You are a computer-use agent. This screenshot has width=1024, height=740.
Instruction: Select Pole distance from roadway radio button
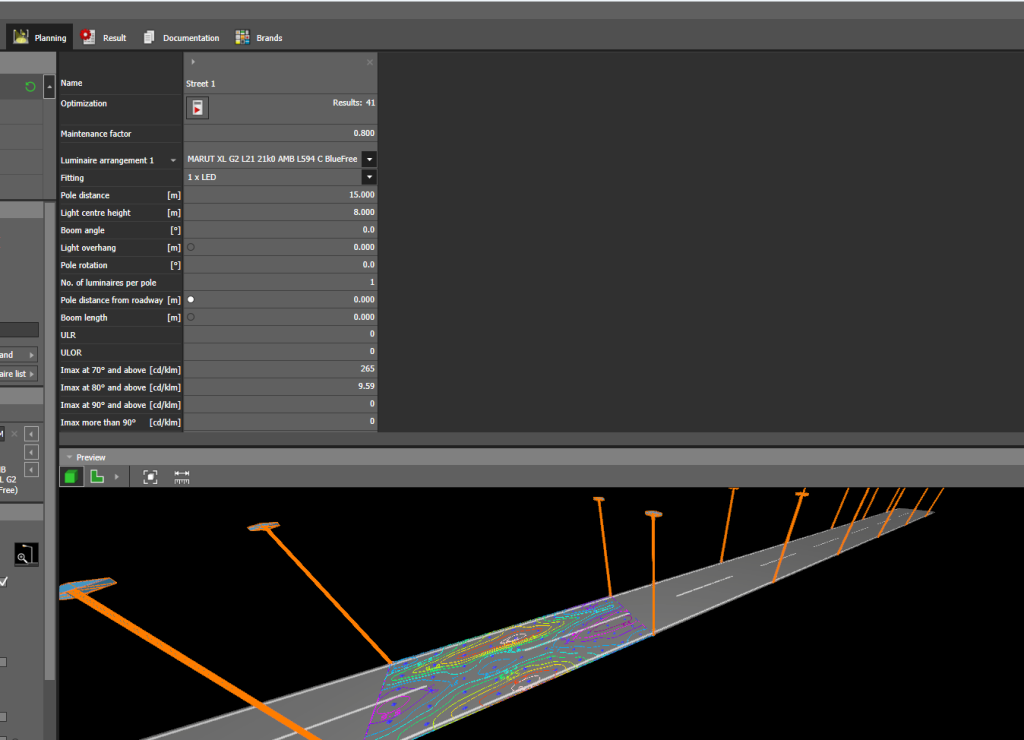pos(191,299)
